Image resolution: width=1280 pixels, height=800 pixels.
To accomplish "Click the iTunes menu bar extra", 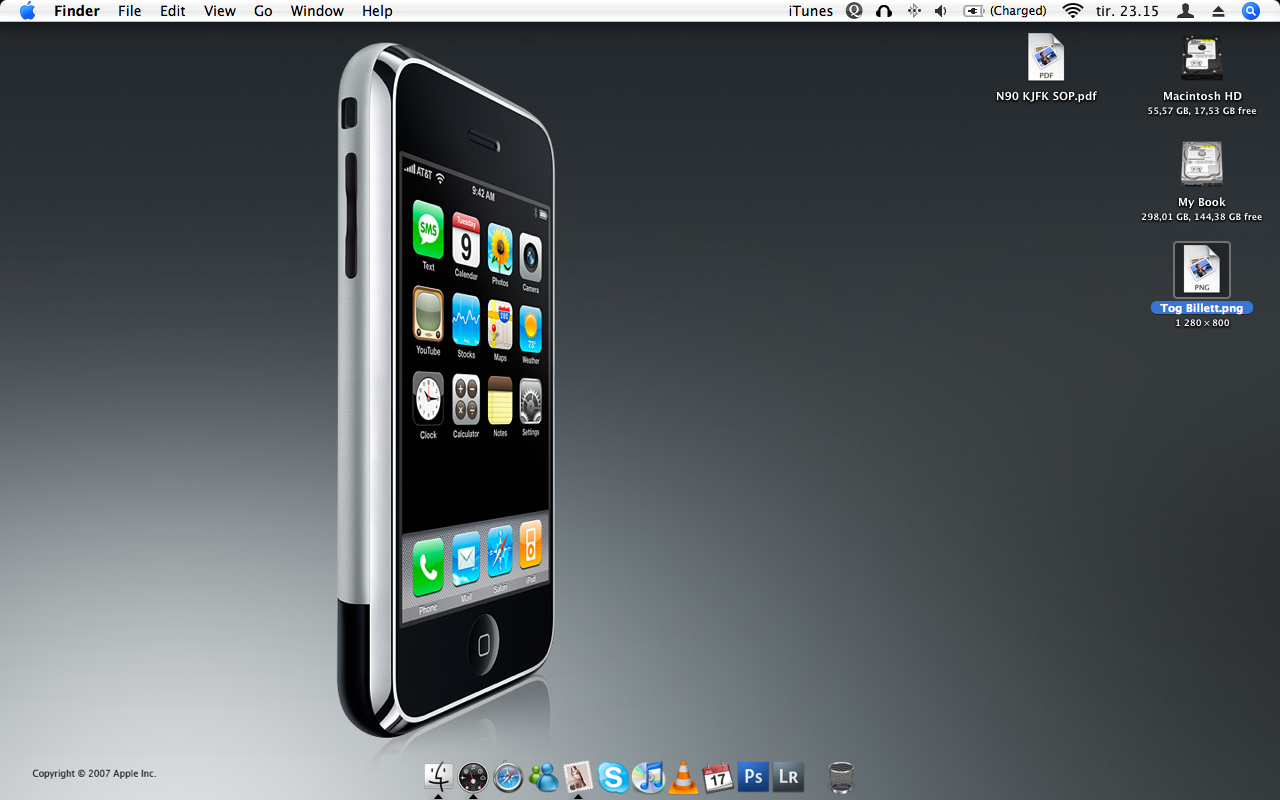I will click(811, 11).
